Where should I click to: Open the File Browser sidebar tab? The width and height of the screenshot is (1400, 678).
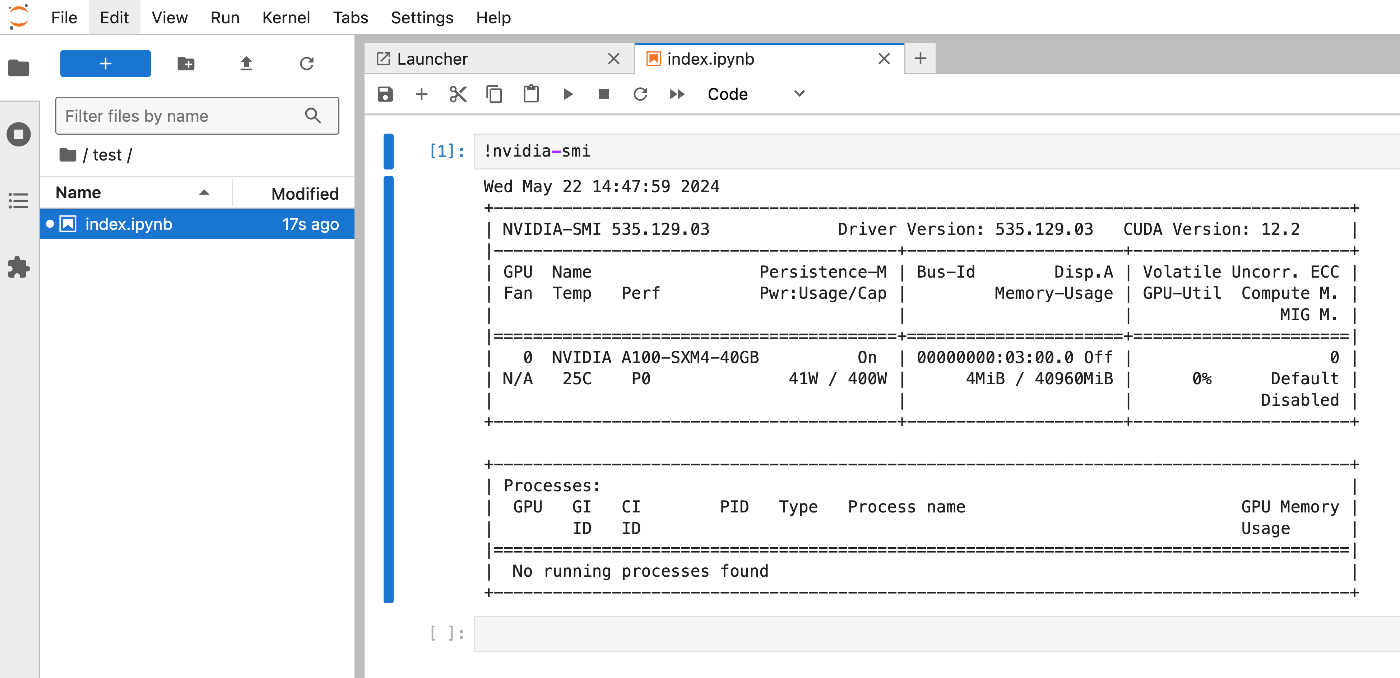(x=19, y=68)
